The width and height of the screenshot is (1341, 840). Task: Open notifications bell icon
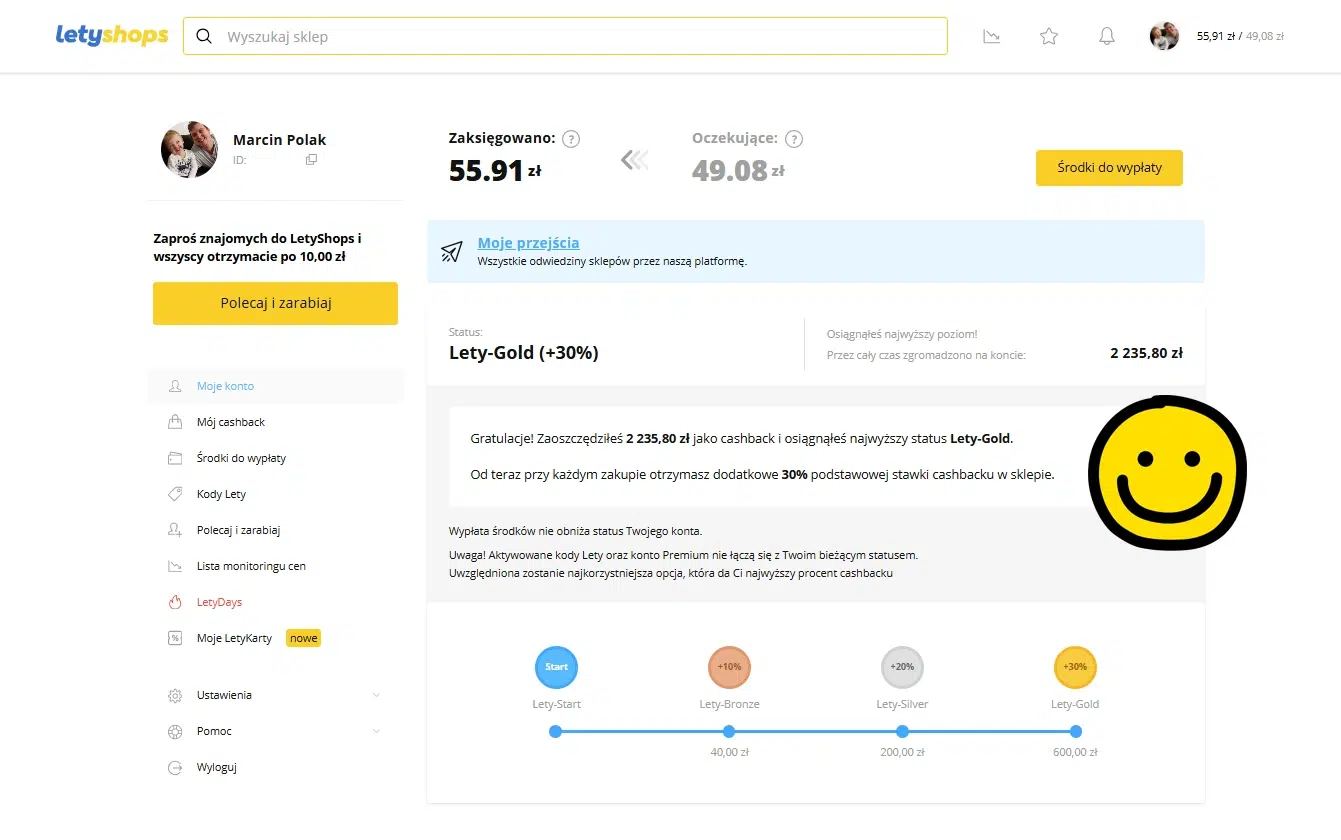pos(1107,37)
